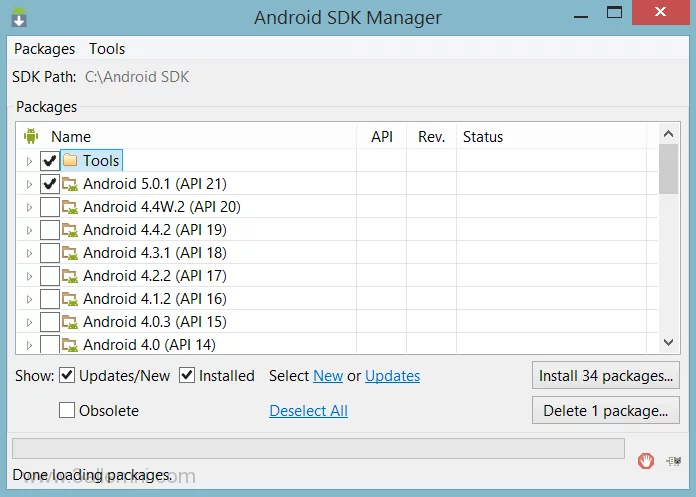The height and width of the screenshot is (497, 696).
Task: Click the Install 34 packages button
Action: tap(606, 376)
